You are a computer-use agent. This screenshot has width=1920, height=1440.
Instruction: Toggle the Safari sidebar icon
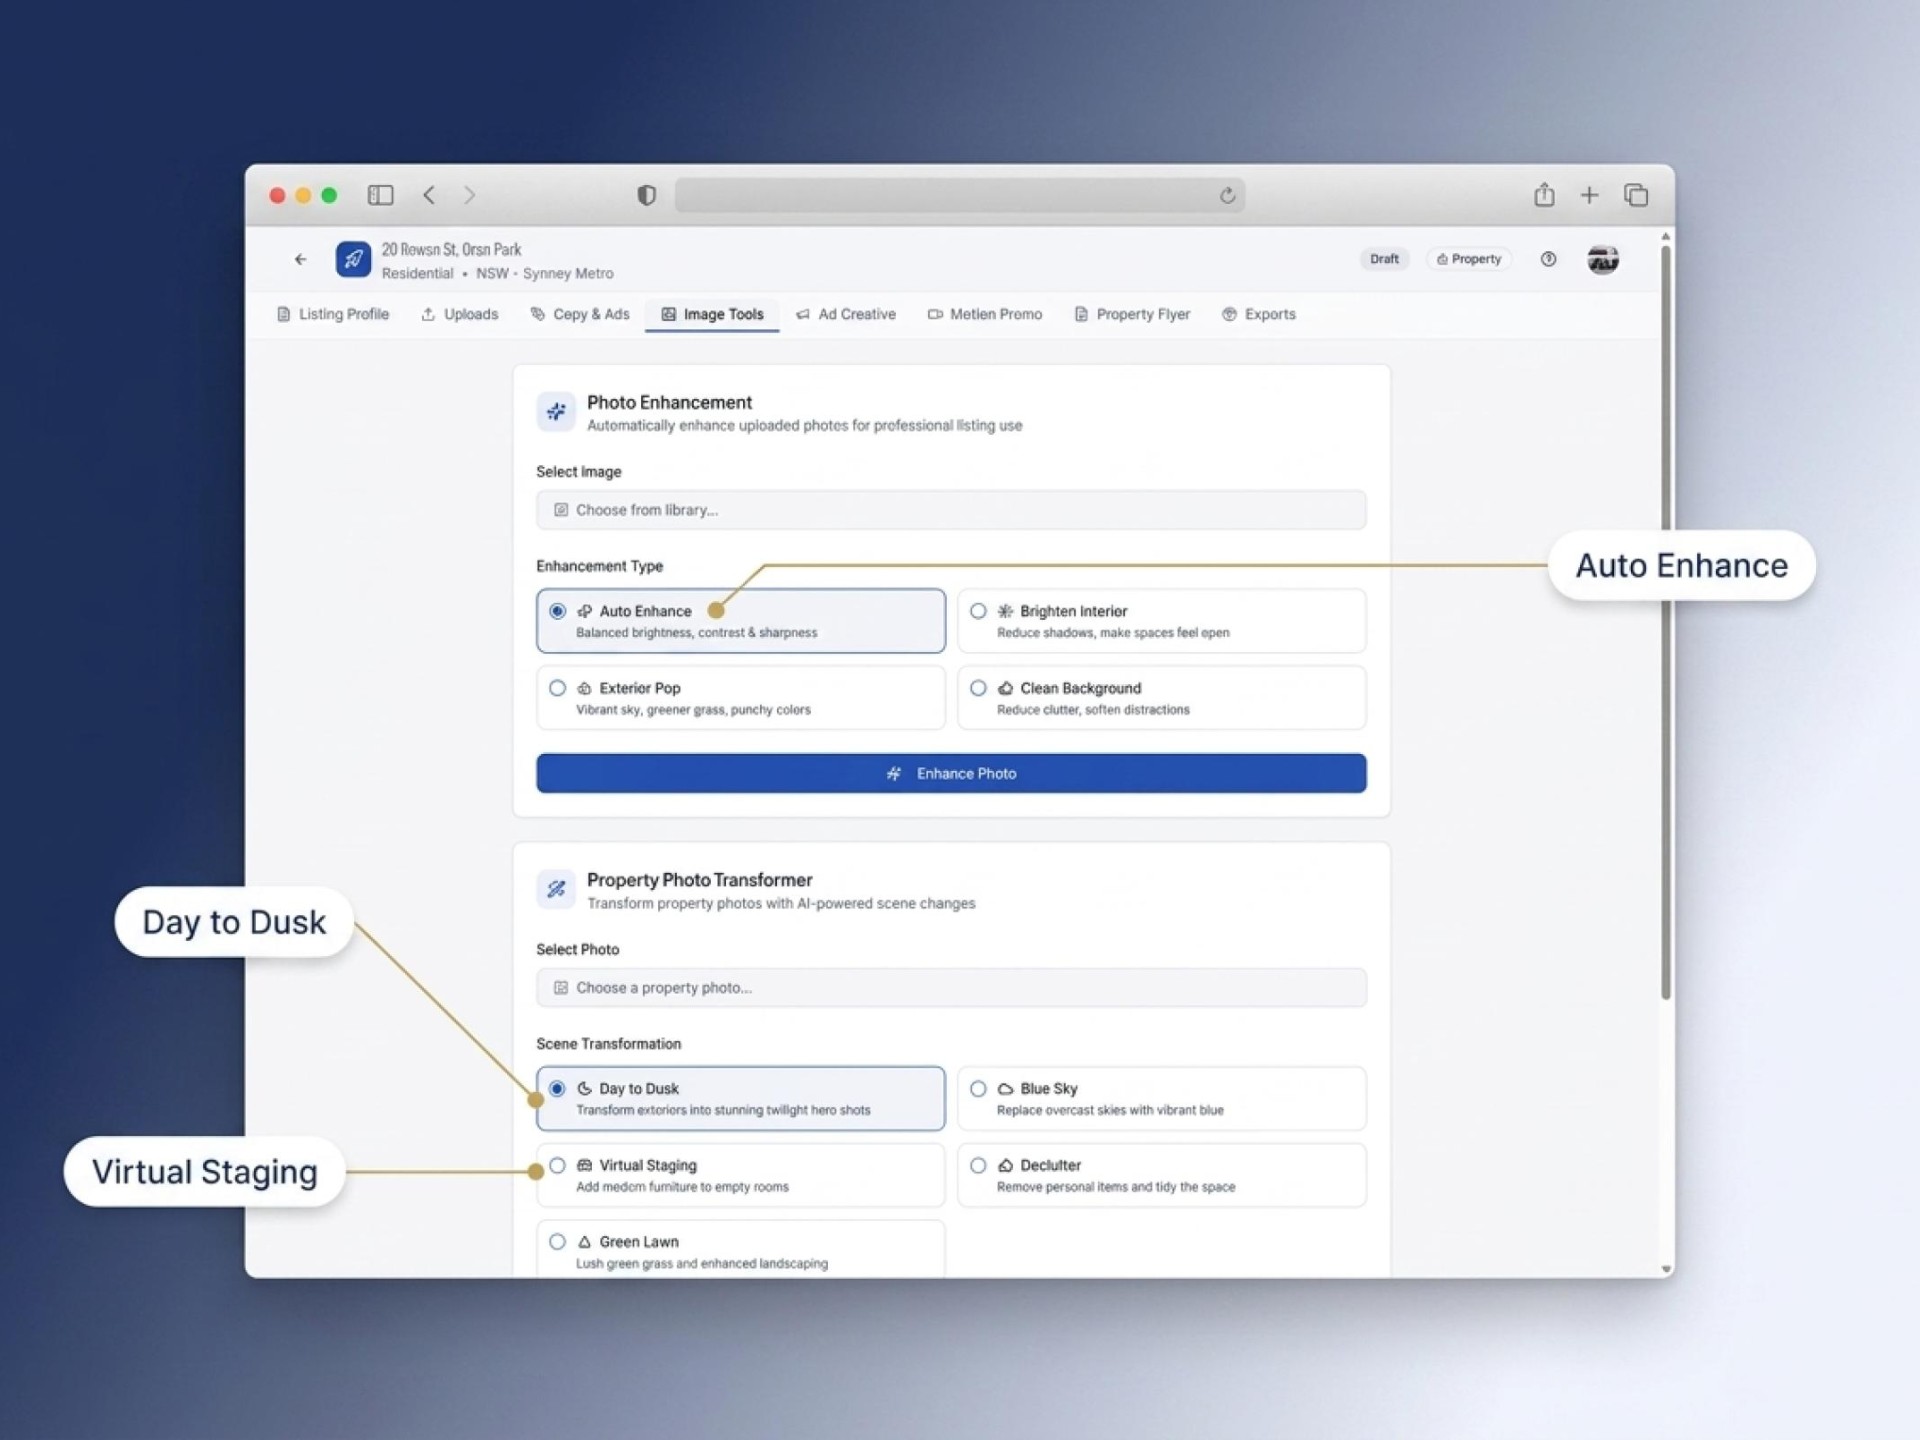380,195
